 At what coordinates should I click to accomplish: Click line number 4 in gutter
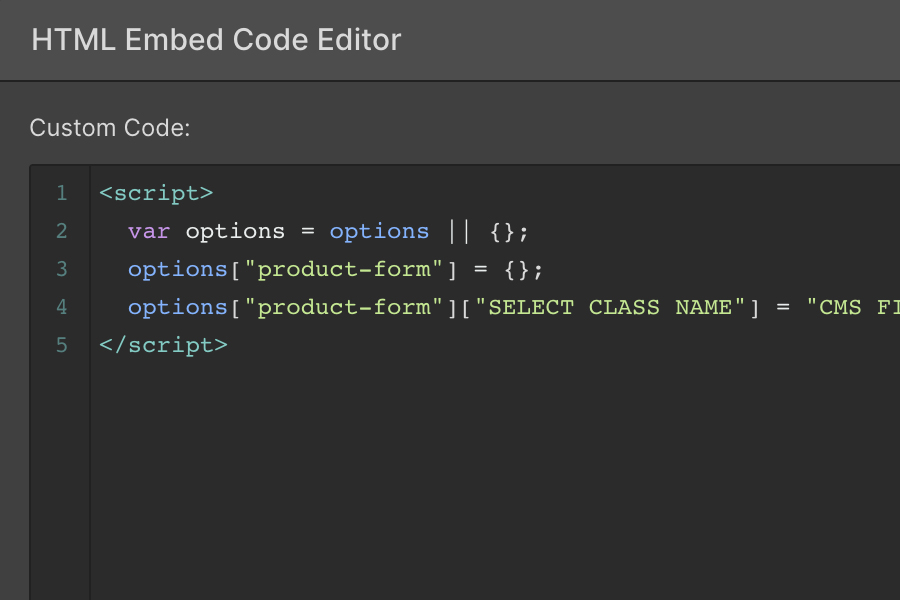click(x=62, y=307)
